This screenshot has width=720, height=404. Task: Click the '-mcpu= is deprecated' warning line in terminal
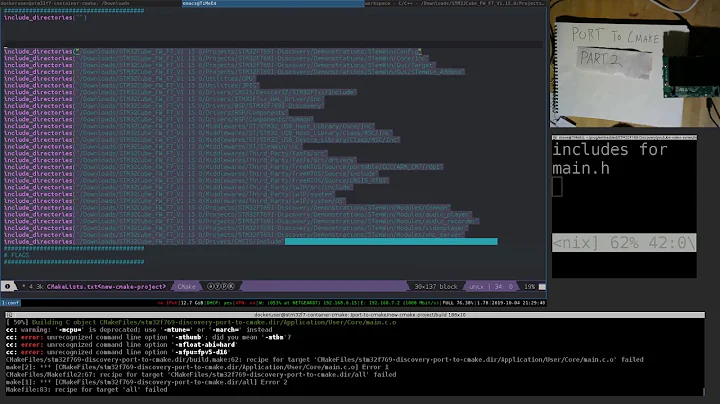pos(139,330)
